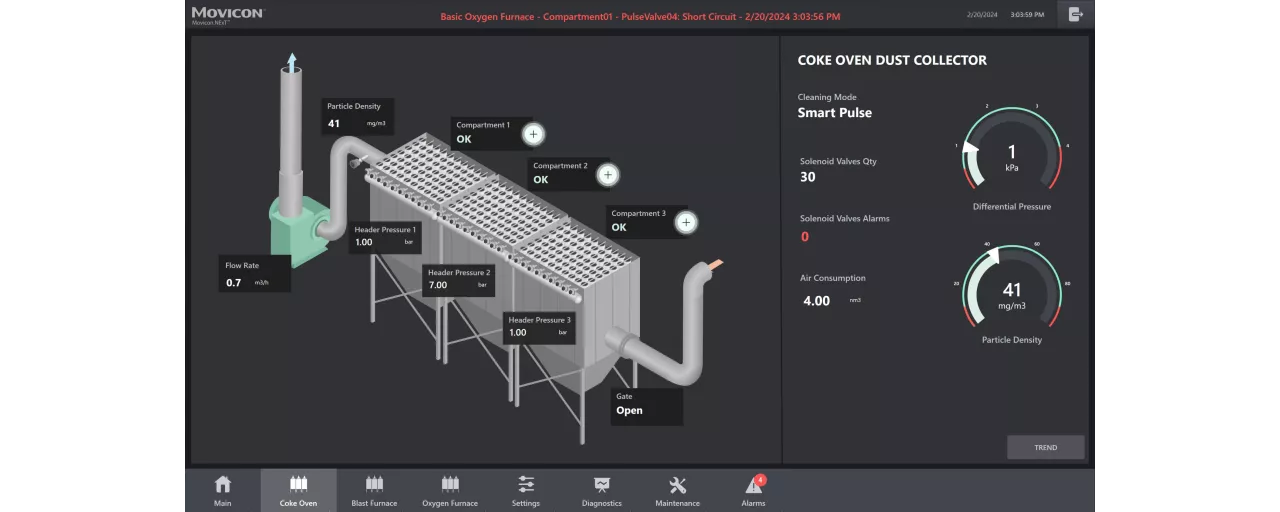Expand Compartment 2 details with plus button
This screenshot has height=512, width=1280.
tap(607, 175)
